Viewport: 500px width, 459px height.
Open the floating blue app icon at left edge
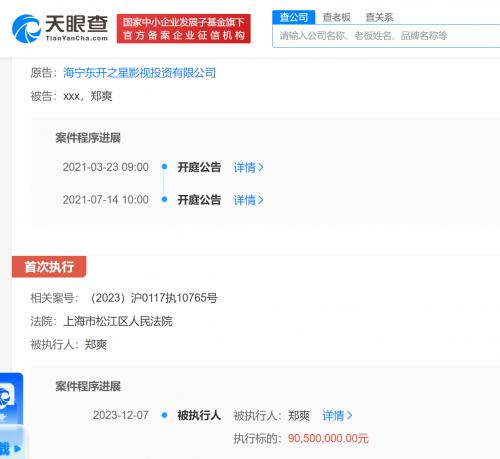(x=11, y=398)
